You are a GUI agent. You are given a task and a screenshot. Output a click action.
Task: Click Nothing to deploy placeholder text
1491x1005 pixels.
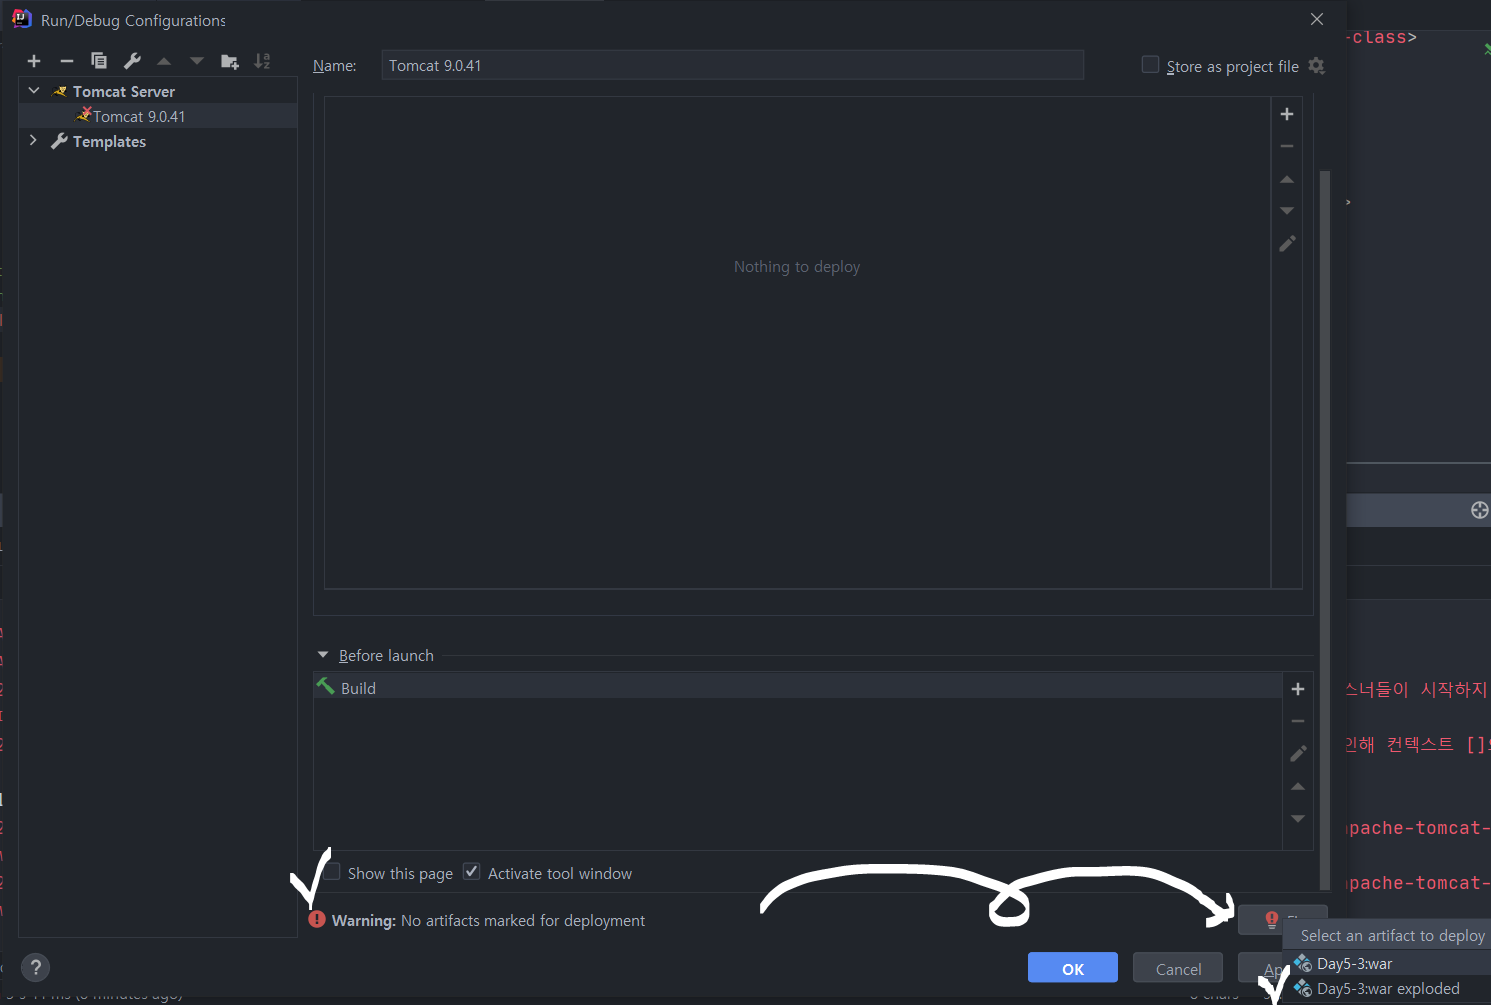[x=797, y=267]
